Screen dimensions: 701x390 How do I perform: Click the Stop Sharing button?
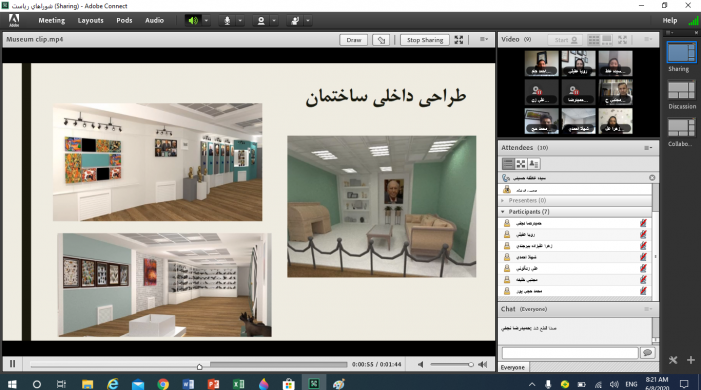click(425, 40)
